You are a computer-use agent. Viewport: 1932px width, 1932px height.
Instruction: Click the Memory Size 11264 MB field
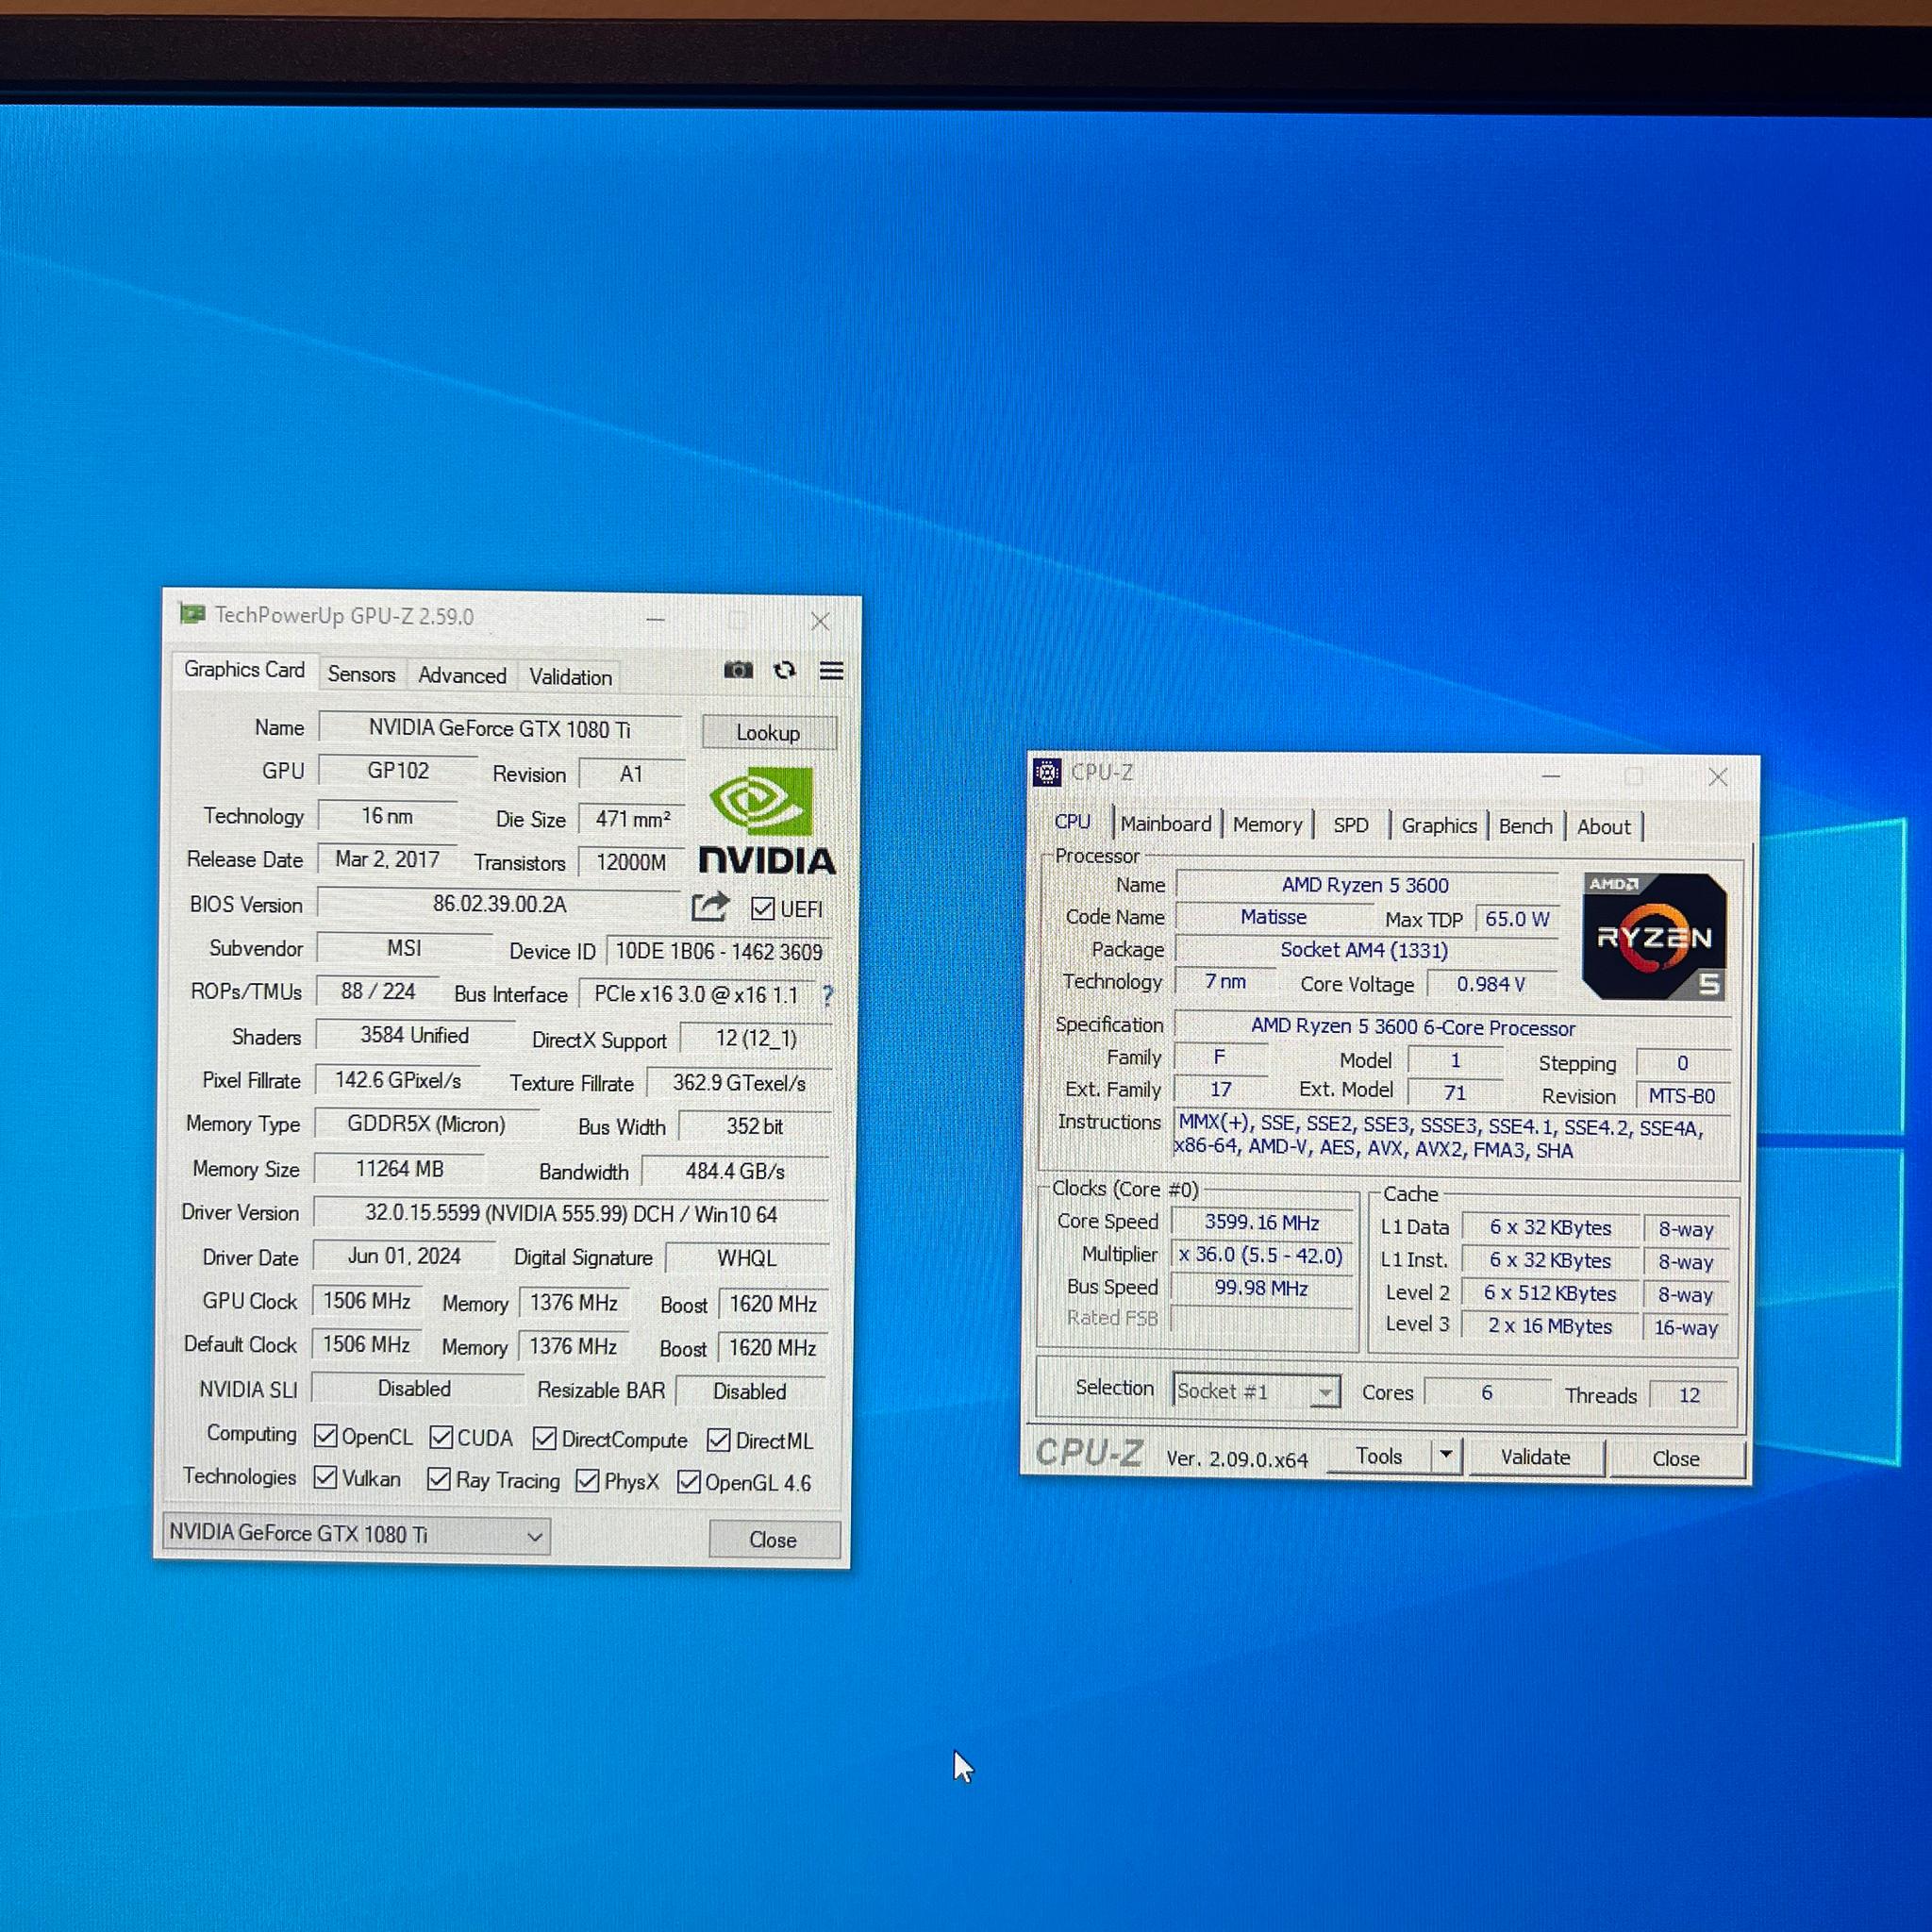coord(400,1169)
